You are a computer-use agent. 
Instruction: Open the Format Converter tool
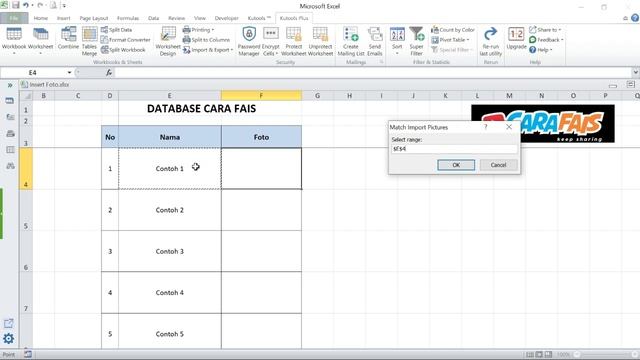tap(126, 40)
